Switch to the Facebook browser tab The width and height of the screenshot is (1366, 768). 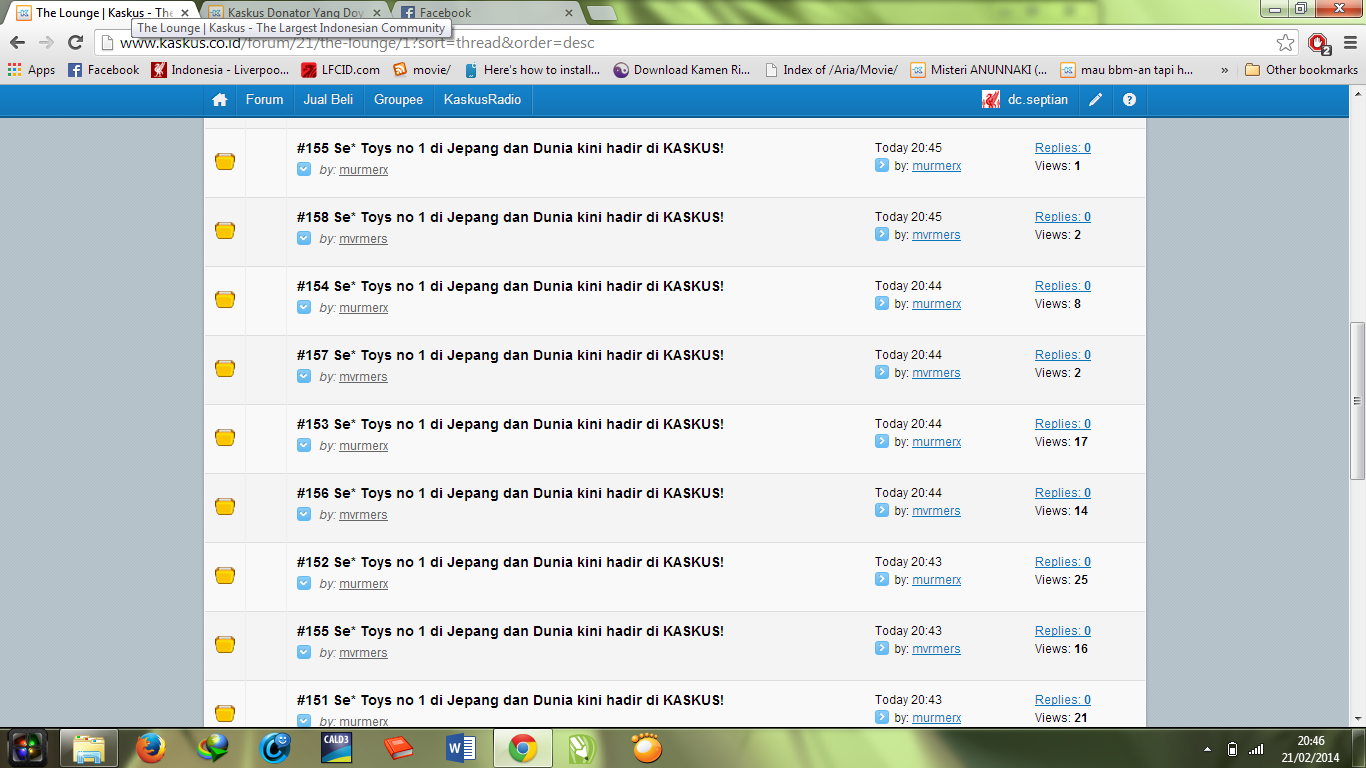tap(487, 13)
